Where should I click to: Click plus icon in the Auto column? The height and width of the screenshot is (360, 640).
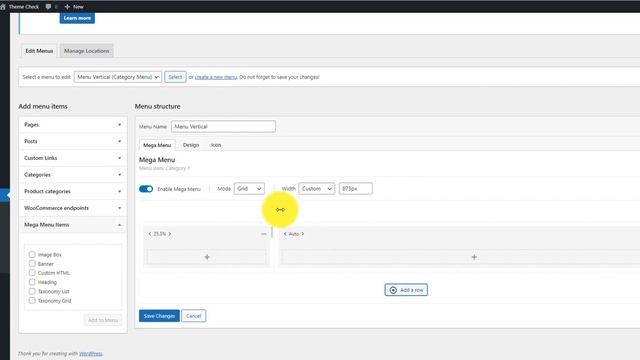pos(474,257)
